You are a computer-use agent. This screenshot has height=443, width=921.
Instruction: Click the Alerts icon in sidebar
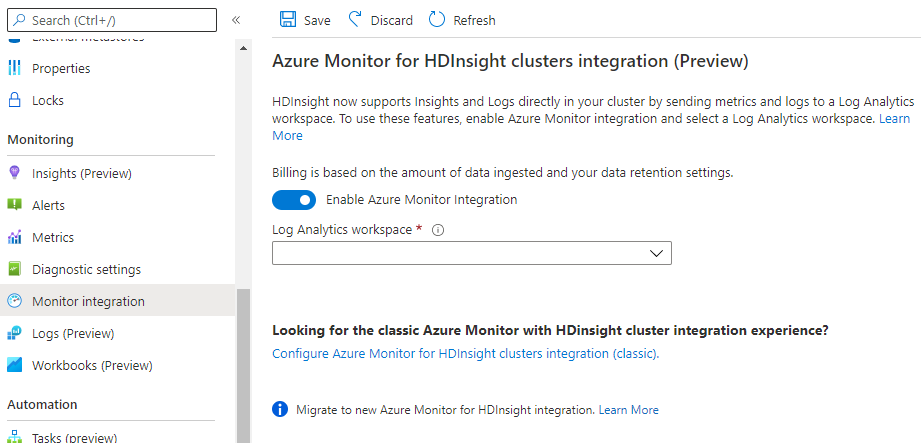15,205
